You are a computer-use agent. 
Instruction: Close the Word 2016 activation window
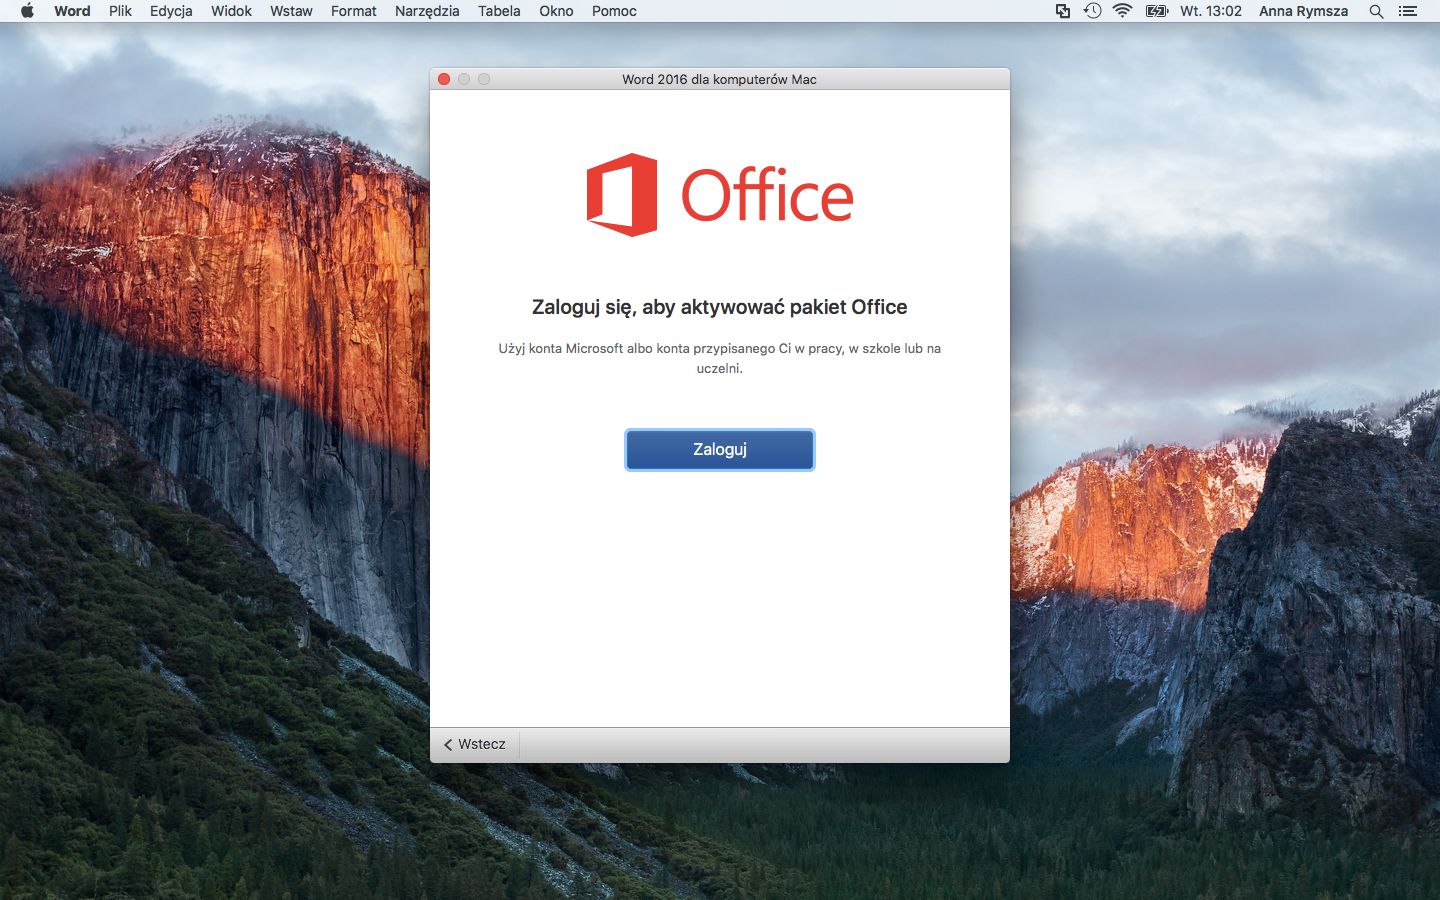click(x=444, y=79)
